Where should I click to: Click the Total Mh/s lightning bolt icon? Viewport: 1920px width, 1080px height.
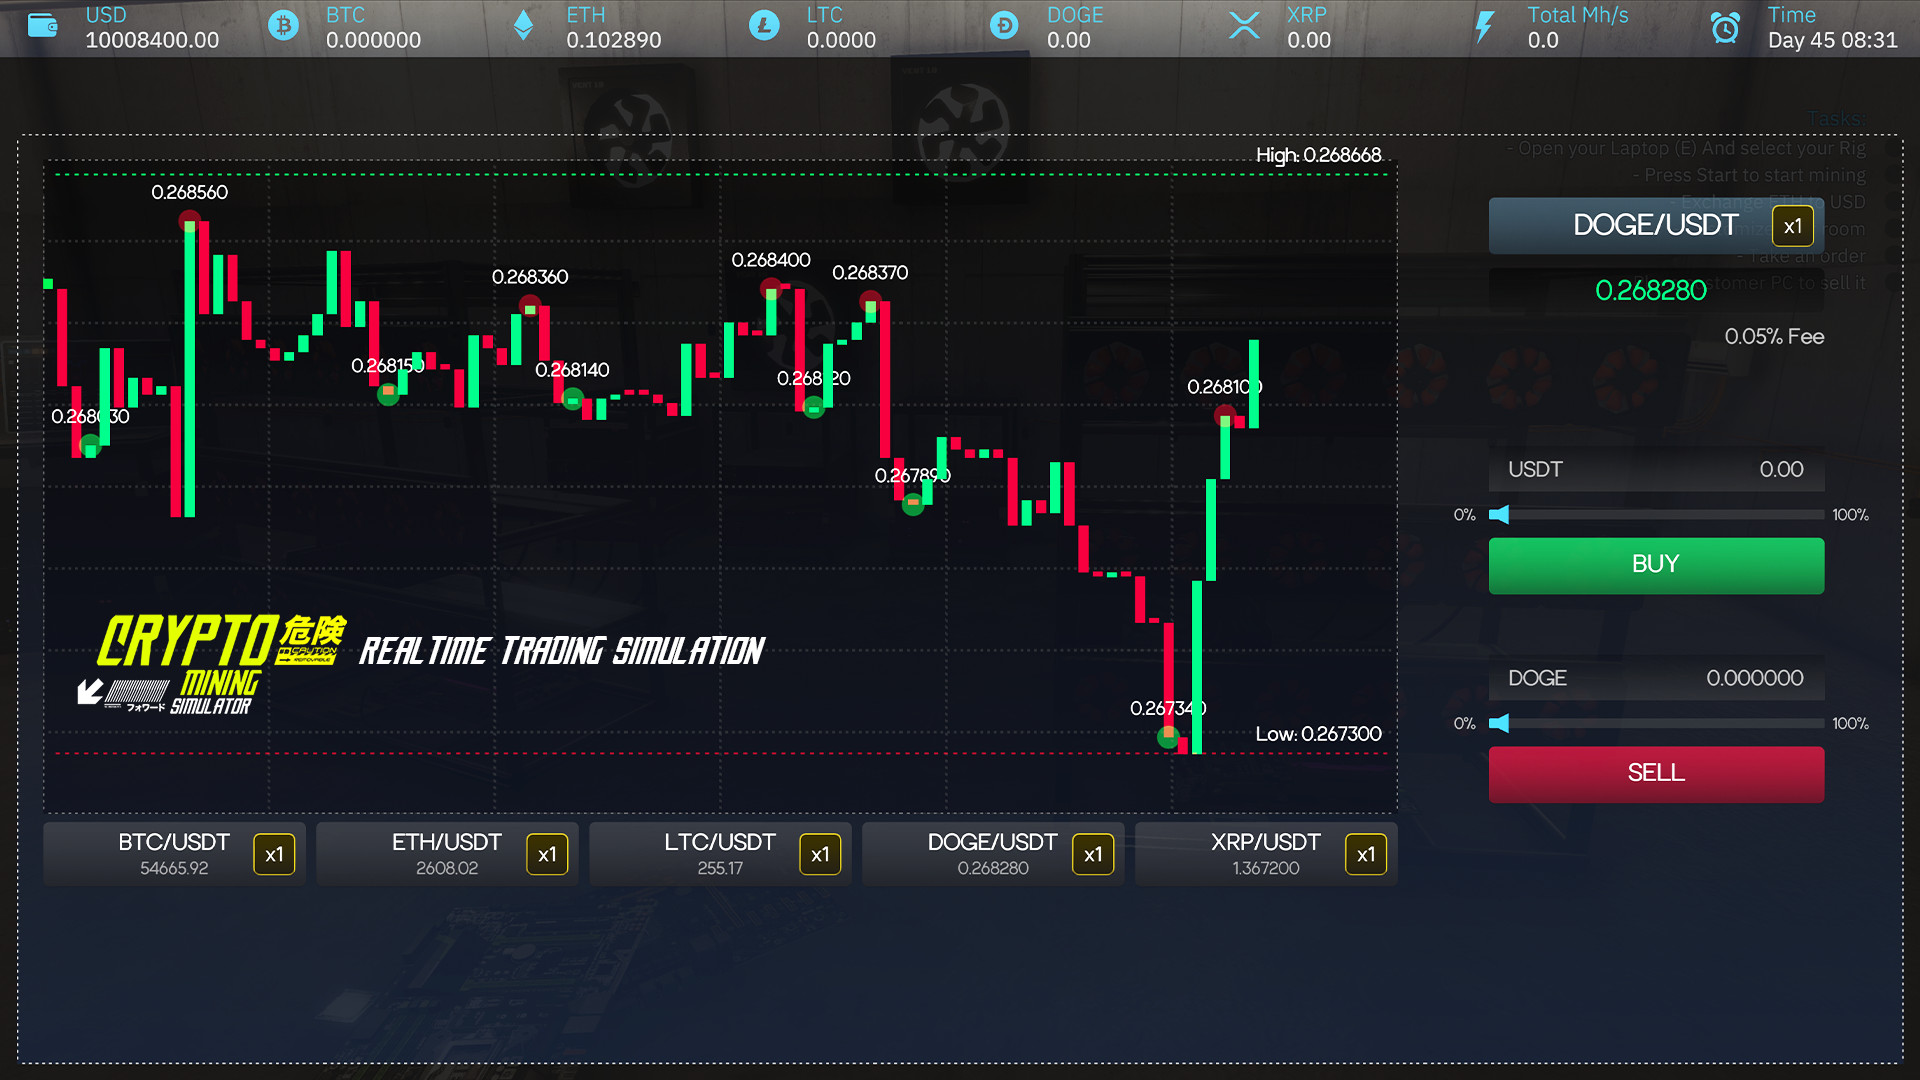tap(1480, 26)
